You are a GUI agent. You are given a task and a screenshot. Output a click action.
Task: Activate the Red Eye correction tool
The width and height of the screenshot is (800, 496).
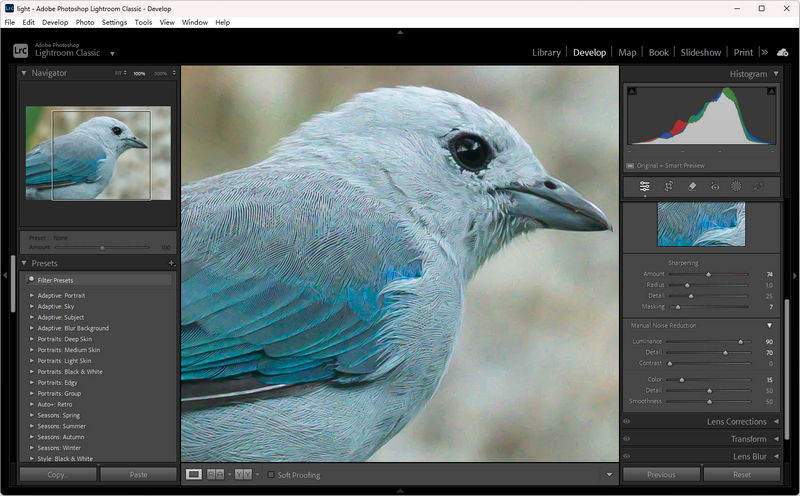[x=715, y=186]
